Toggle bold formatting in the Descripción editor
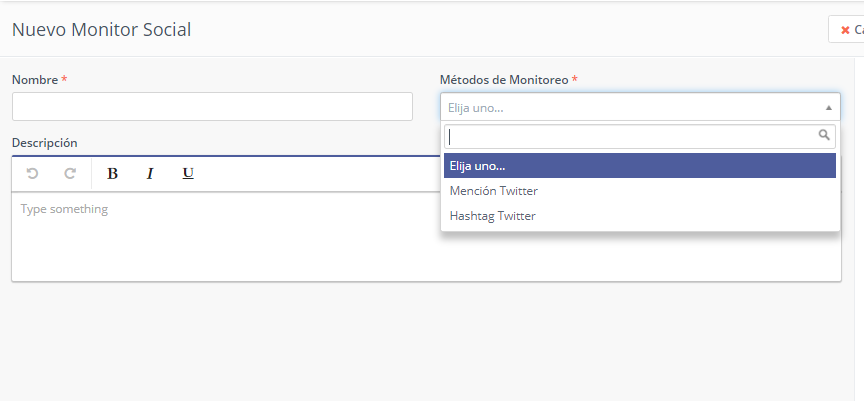 pyautogui.click(x=112, y=174)
